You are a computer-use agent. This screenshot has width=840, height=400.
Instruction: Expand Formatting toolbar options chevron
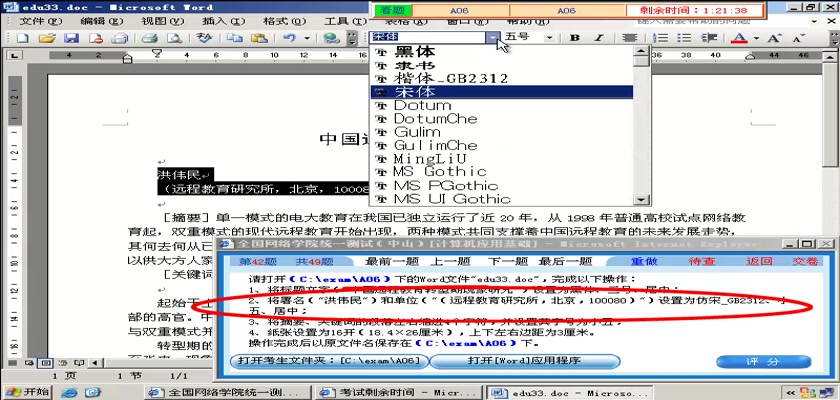834,37
